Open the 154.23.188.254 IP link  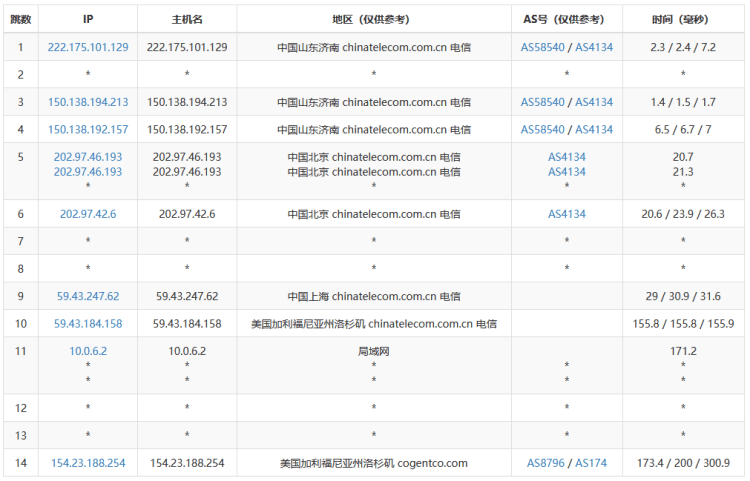88,463
